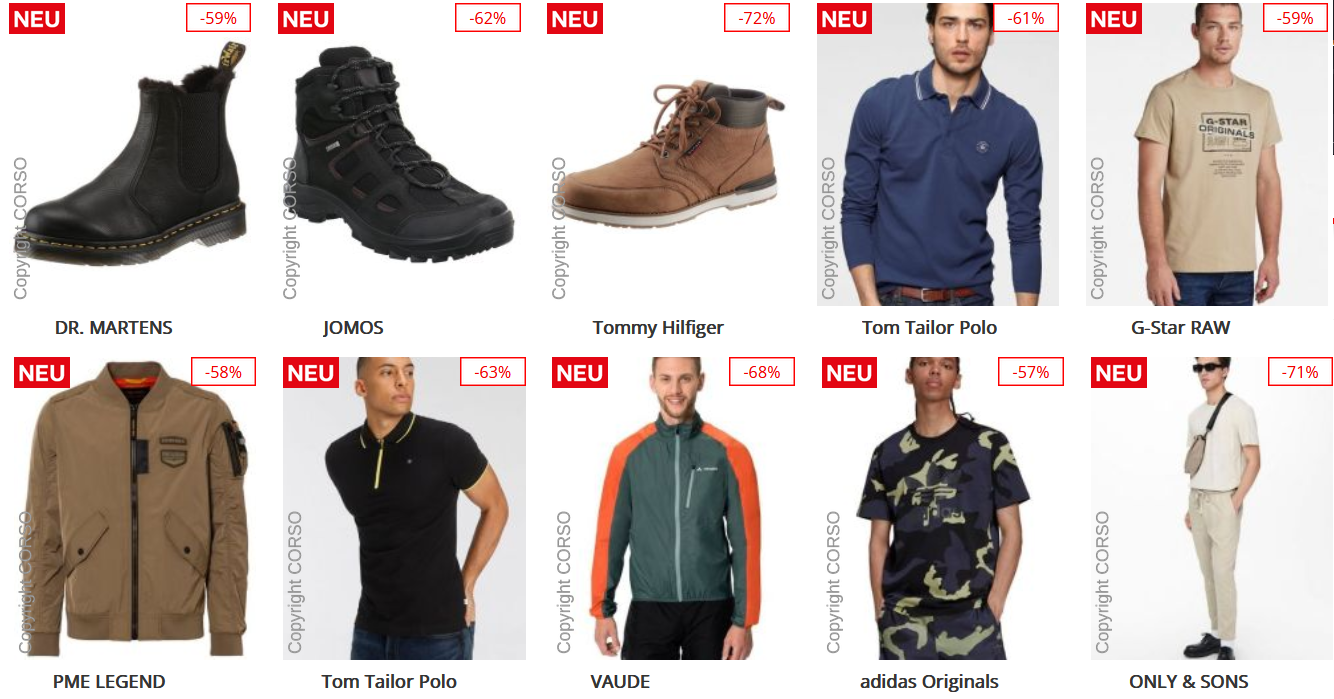Image resolution: width=1334 pixels, height=699 pixels.
Task: Click the PME LEGEND product name
Action: click(109, 682)
